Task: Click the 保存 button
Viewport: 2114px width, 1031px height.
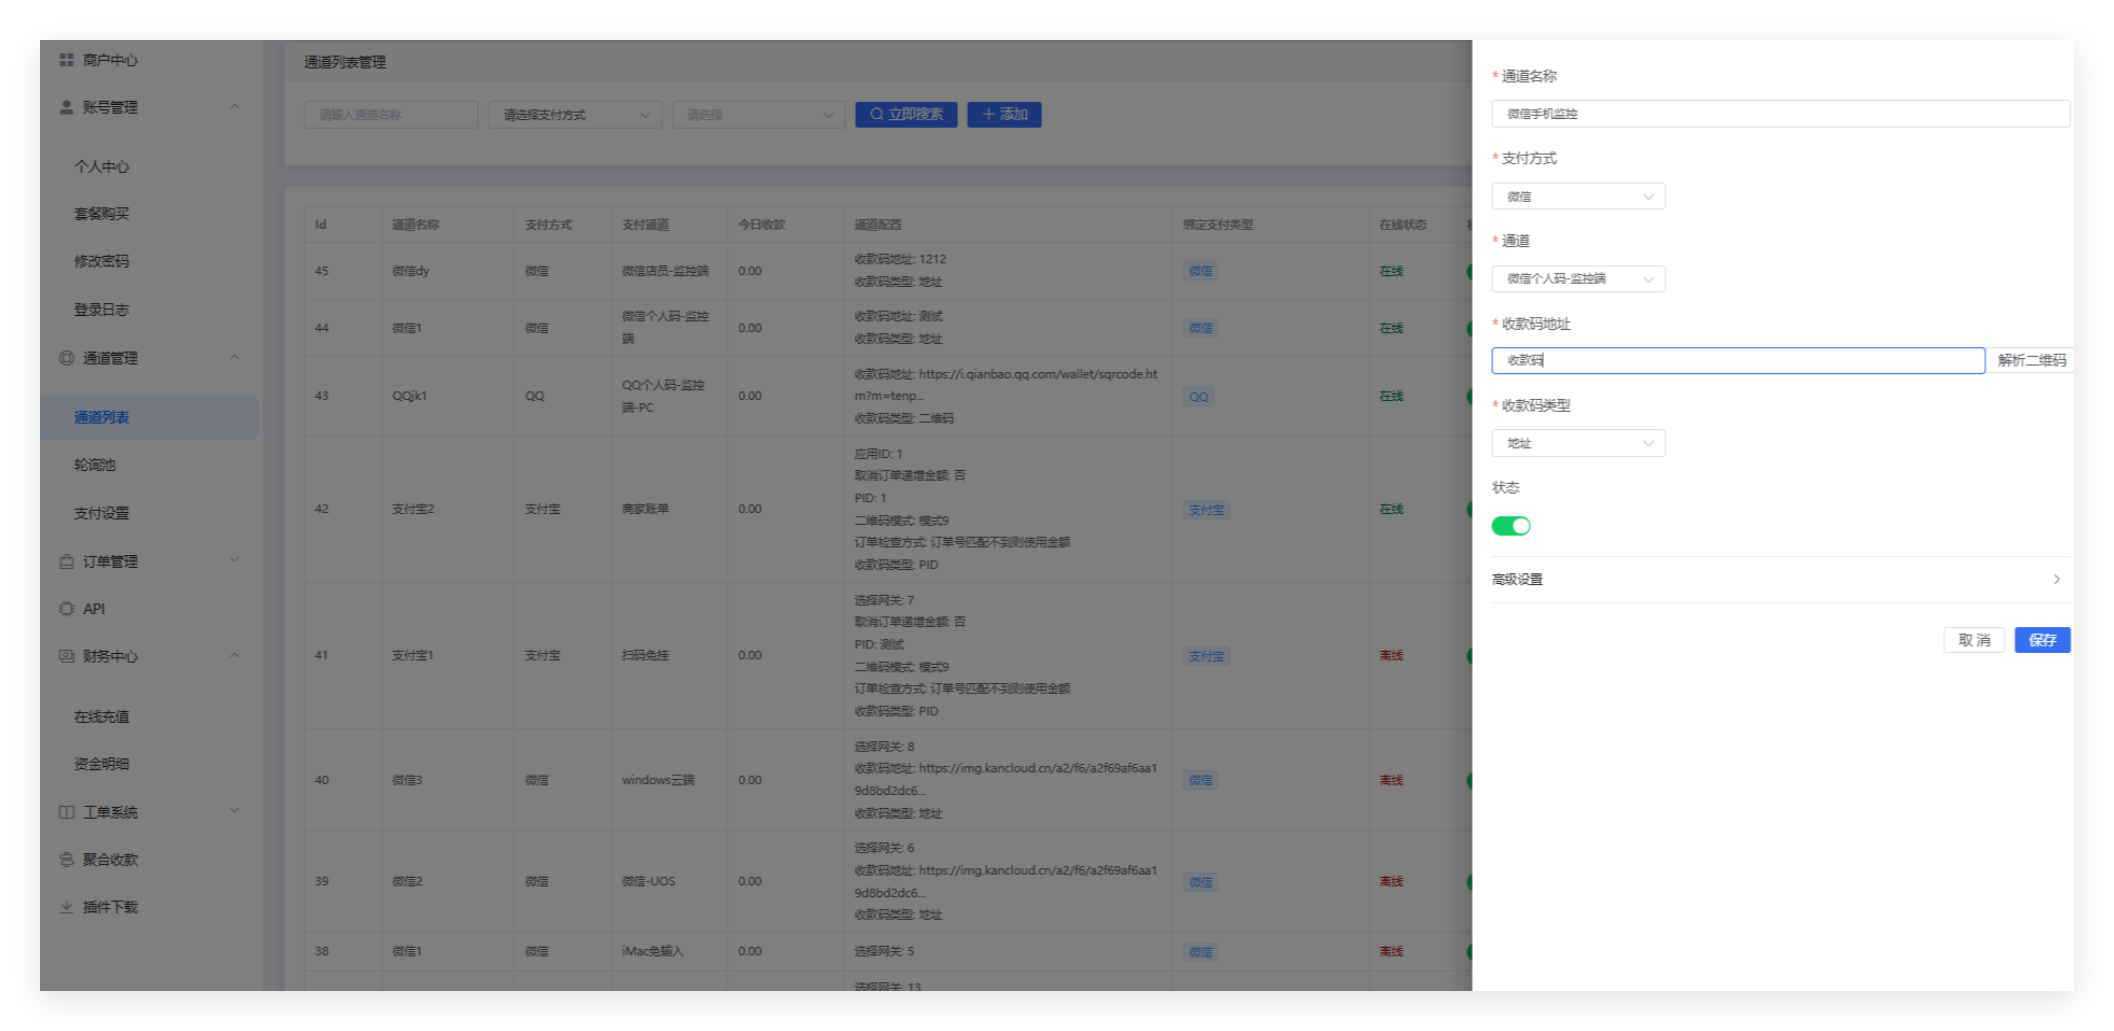Action: [2041, 640]
